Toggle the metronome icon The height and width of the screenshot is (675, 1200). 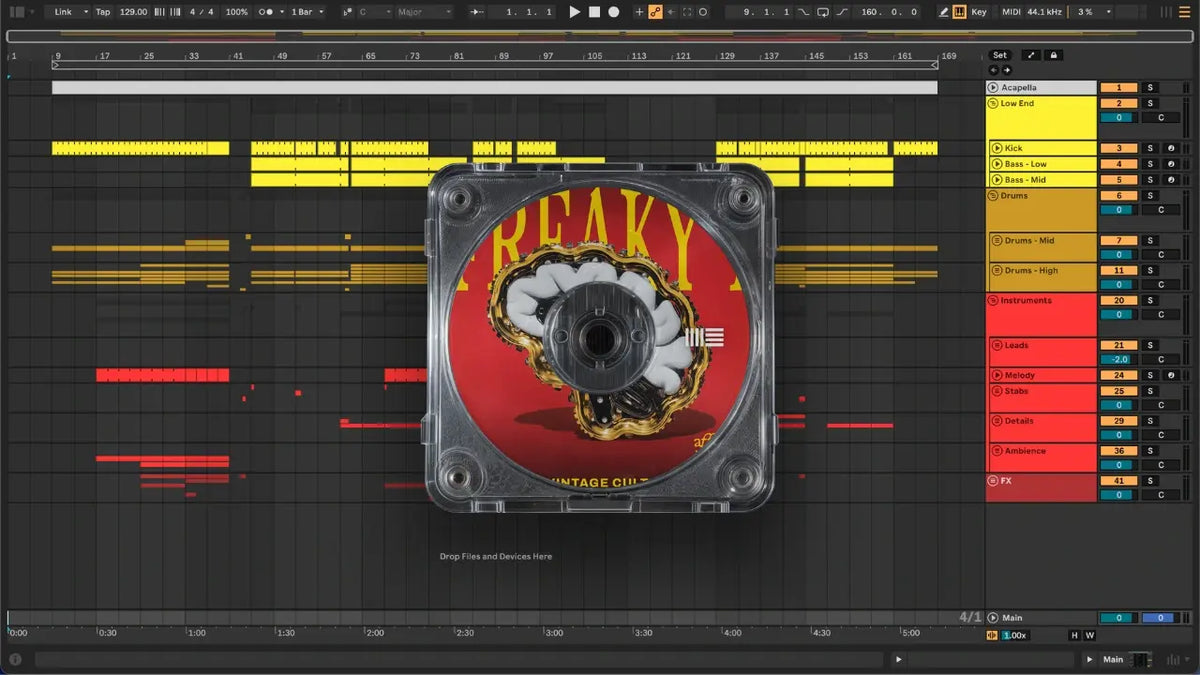pyautogui.click(x=267, y=12)
